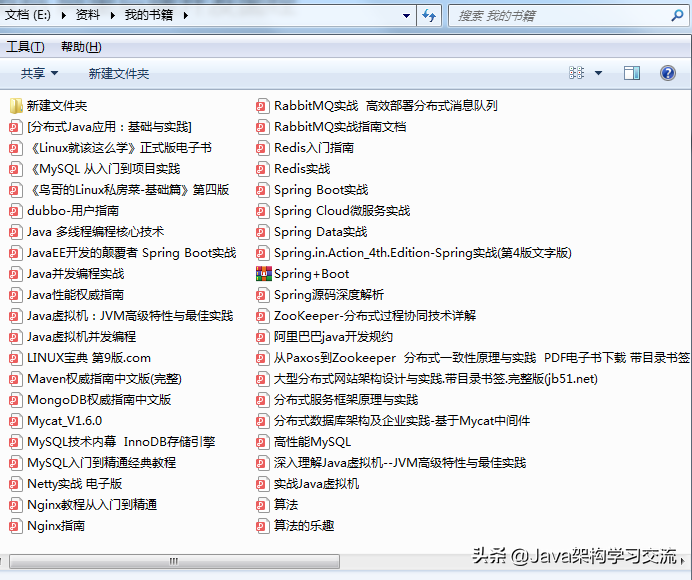The image size is (692, 580).
Task: Click PDF icon of 实战Java虚拟机
Action: coord(262,484)
